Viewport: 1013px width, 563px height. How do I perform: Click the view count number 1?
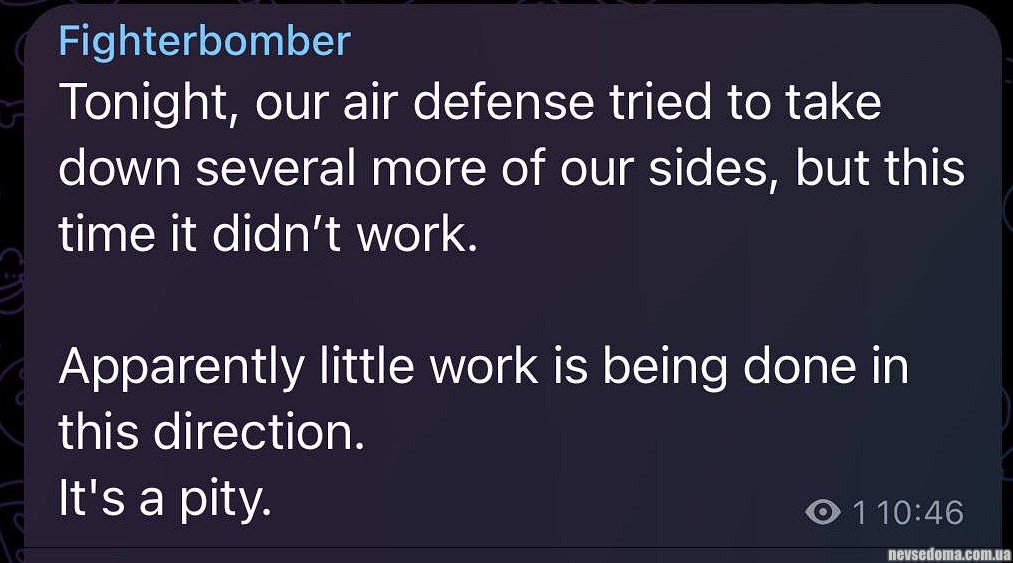[858, 513]
